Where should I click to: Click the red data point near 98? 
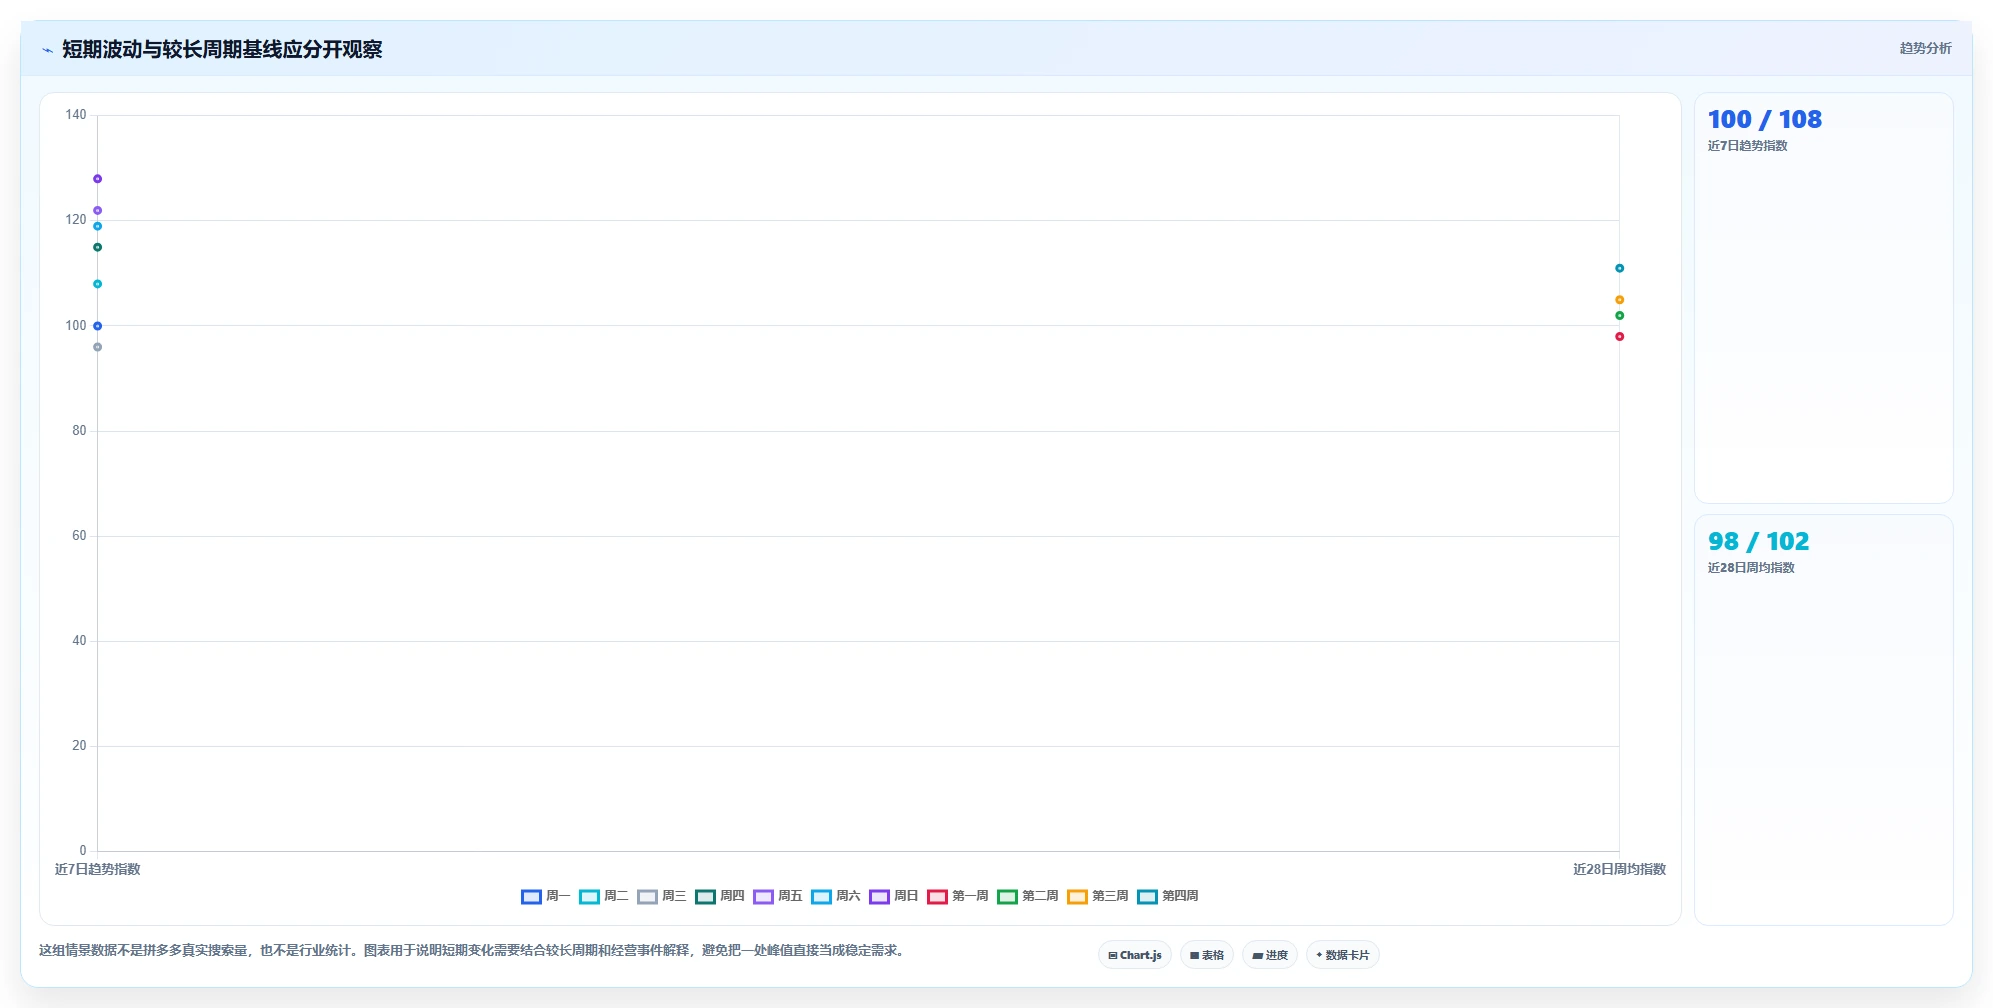point(1619,336)
